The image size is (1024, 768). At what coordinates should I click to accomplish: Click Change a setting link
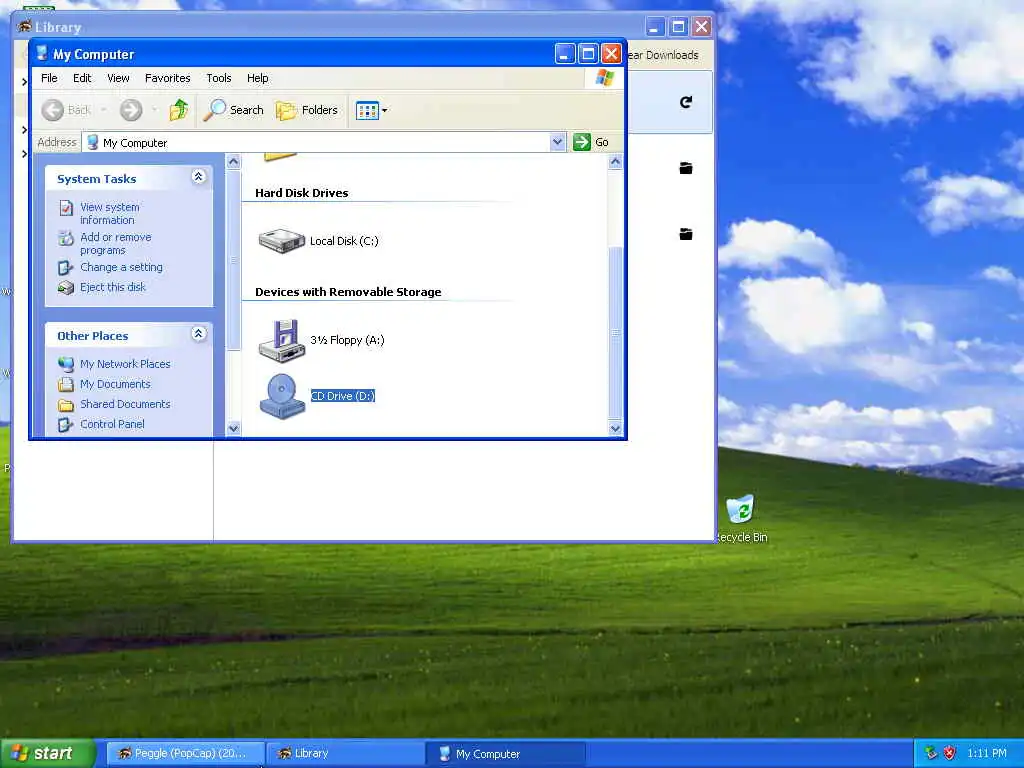121,267
